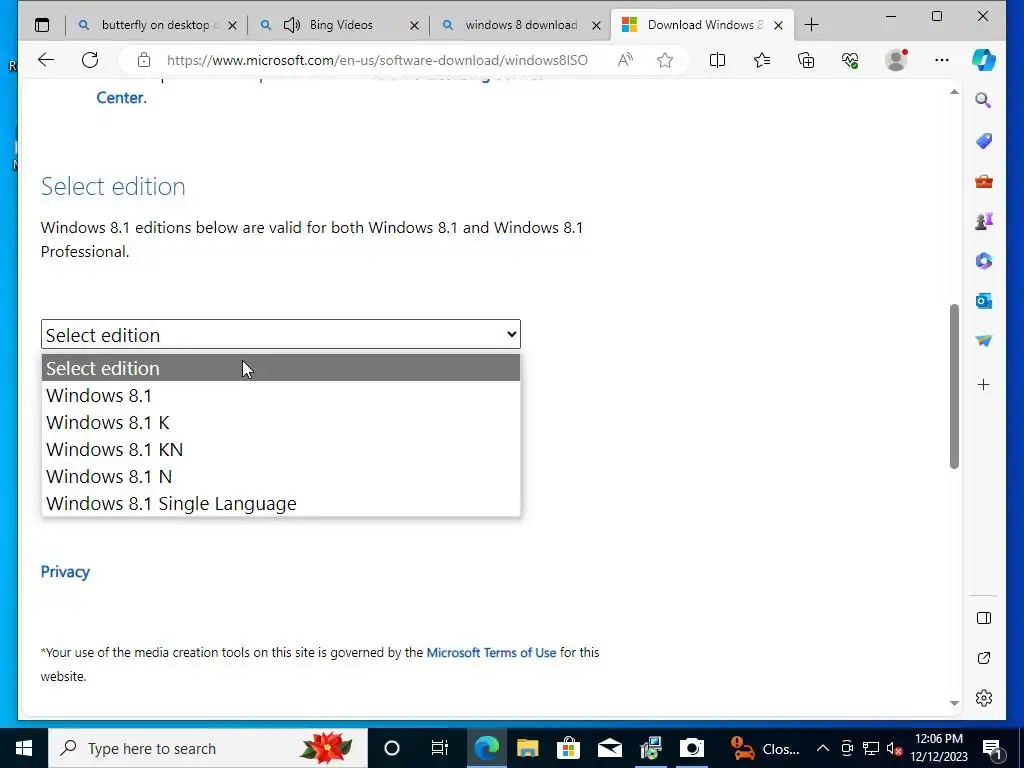1024x768 pixels.
Task: Click the taskbar search box
Action: pyautogui.click(x=208, y=748)
